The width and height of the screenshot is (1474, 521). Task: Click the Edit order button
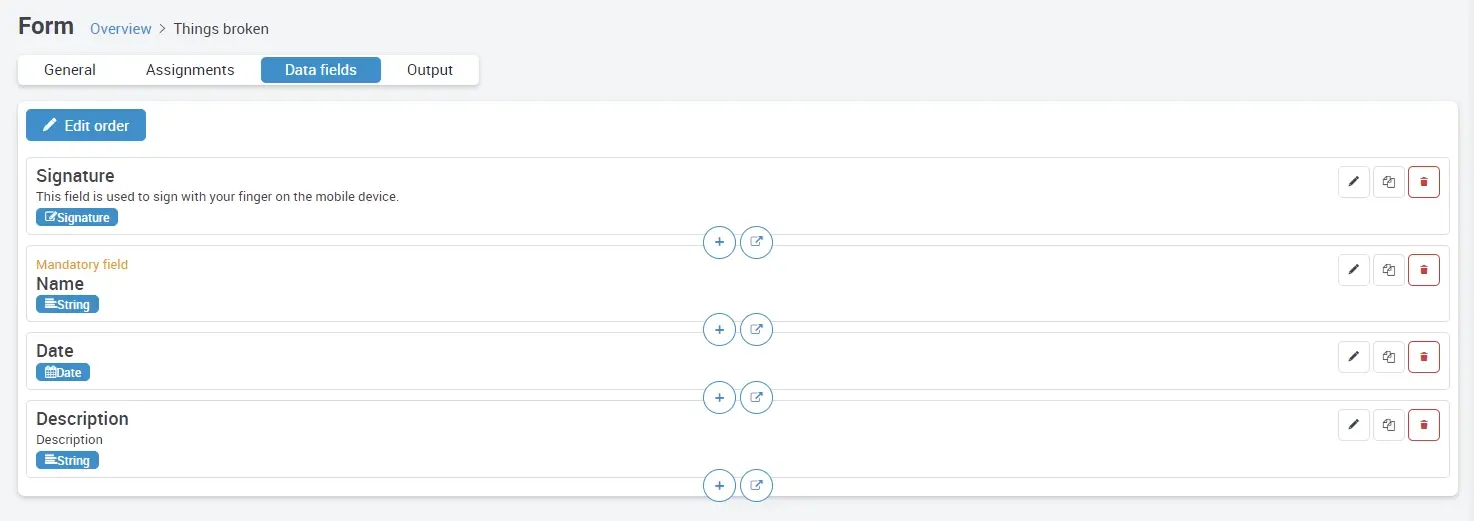tap(86, 126)
